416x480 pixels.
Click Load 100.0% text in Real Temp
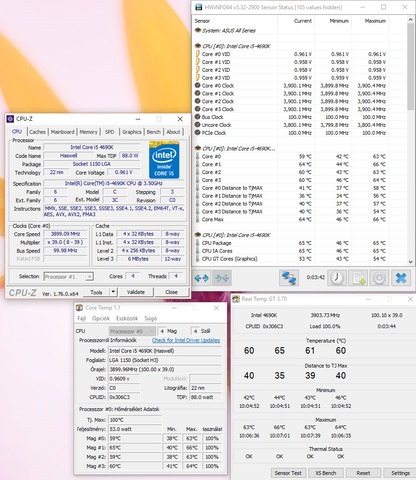(x=325, y=326)
